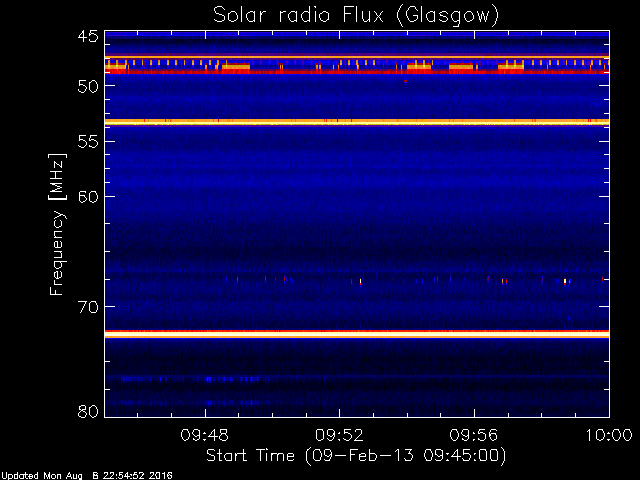Click the 10:00 time tick label

tap(609, 435)
